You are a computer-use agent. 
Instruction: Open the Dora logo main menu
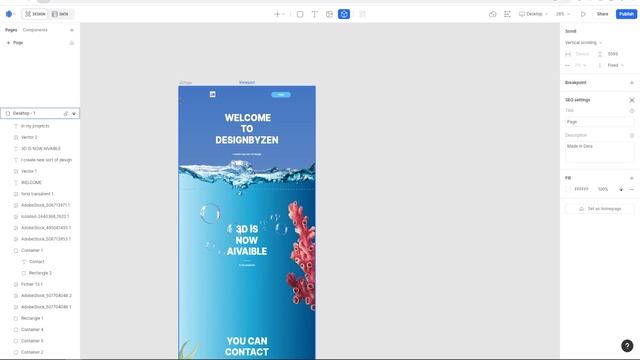10,14
